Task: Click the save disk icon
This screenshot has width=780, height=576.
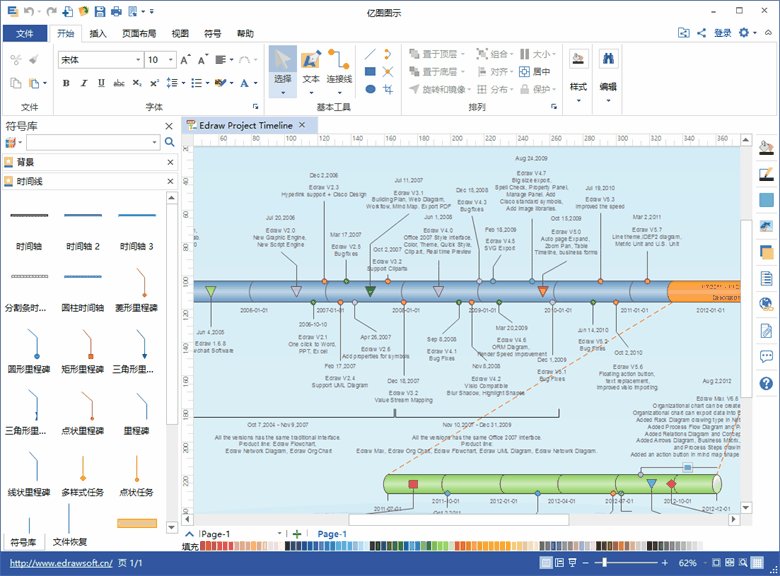Action: (100, 11)
